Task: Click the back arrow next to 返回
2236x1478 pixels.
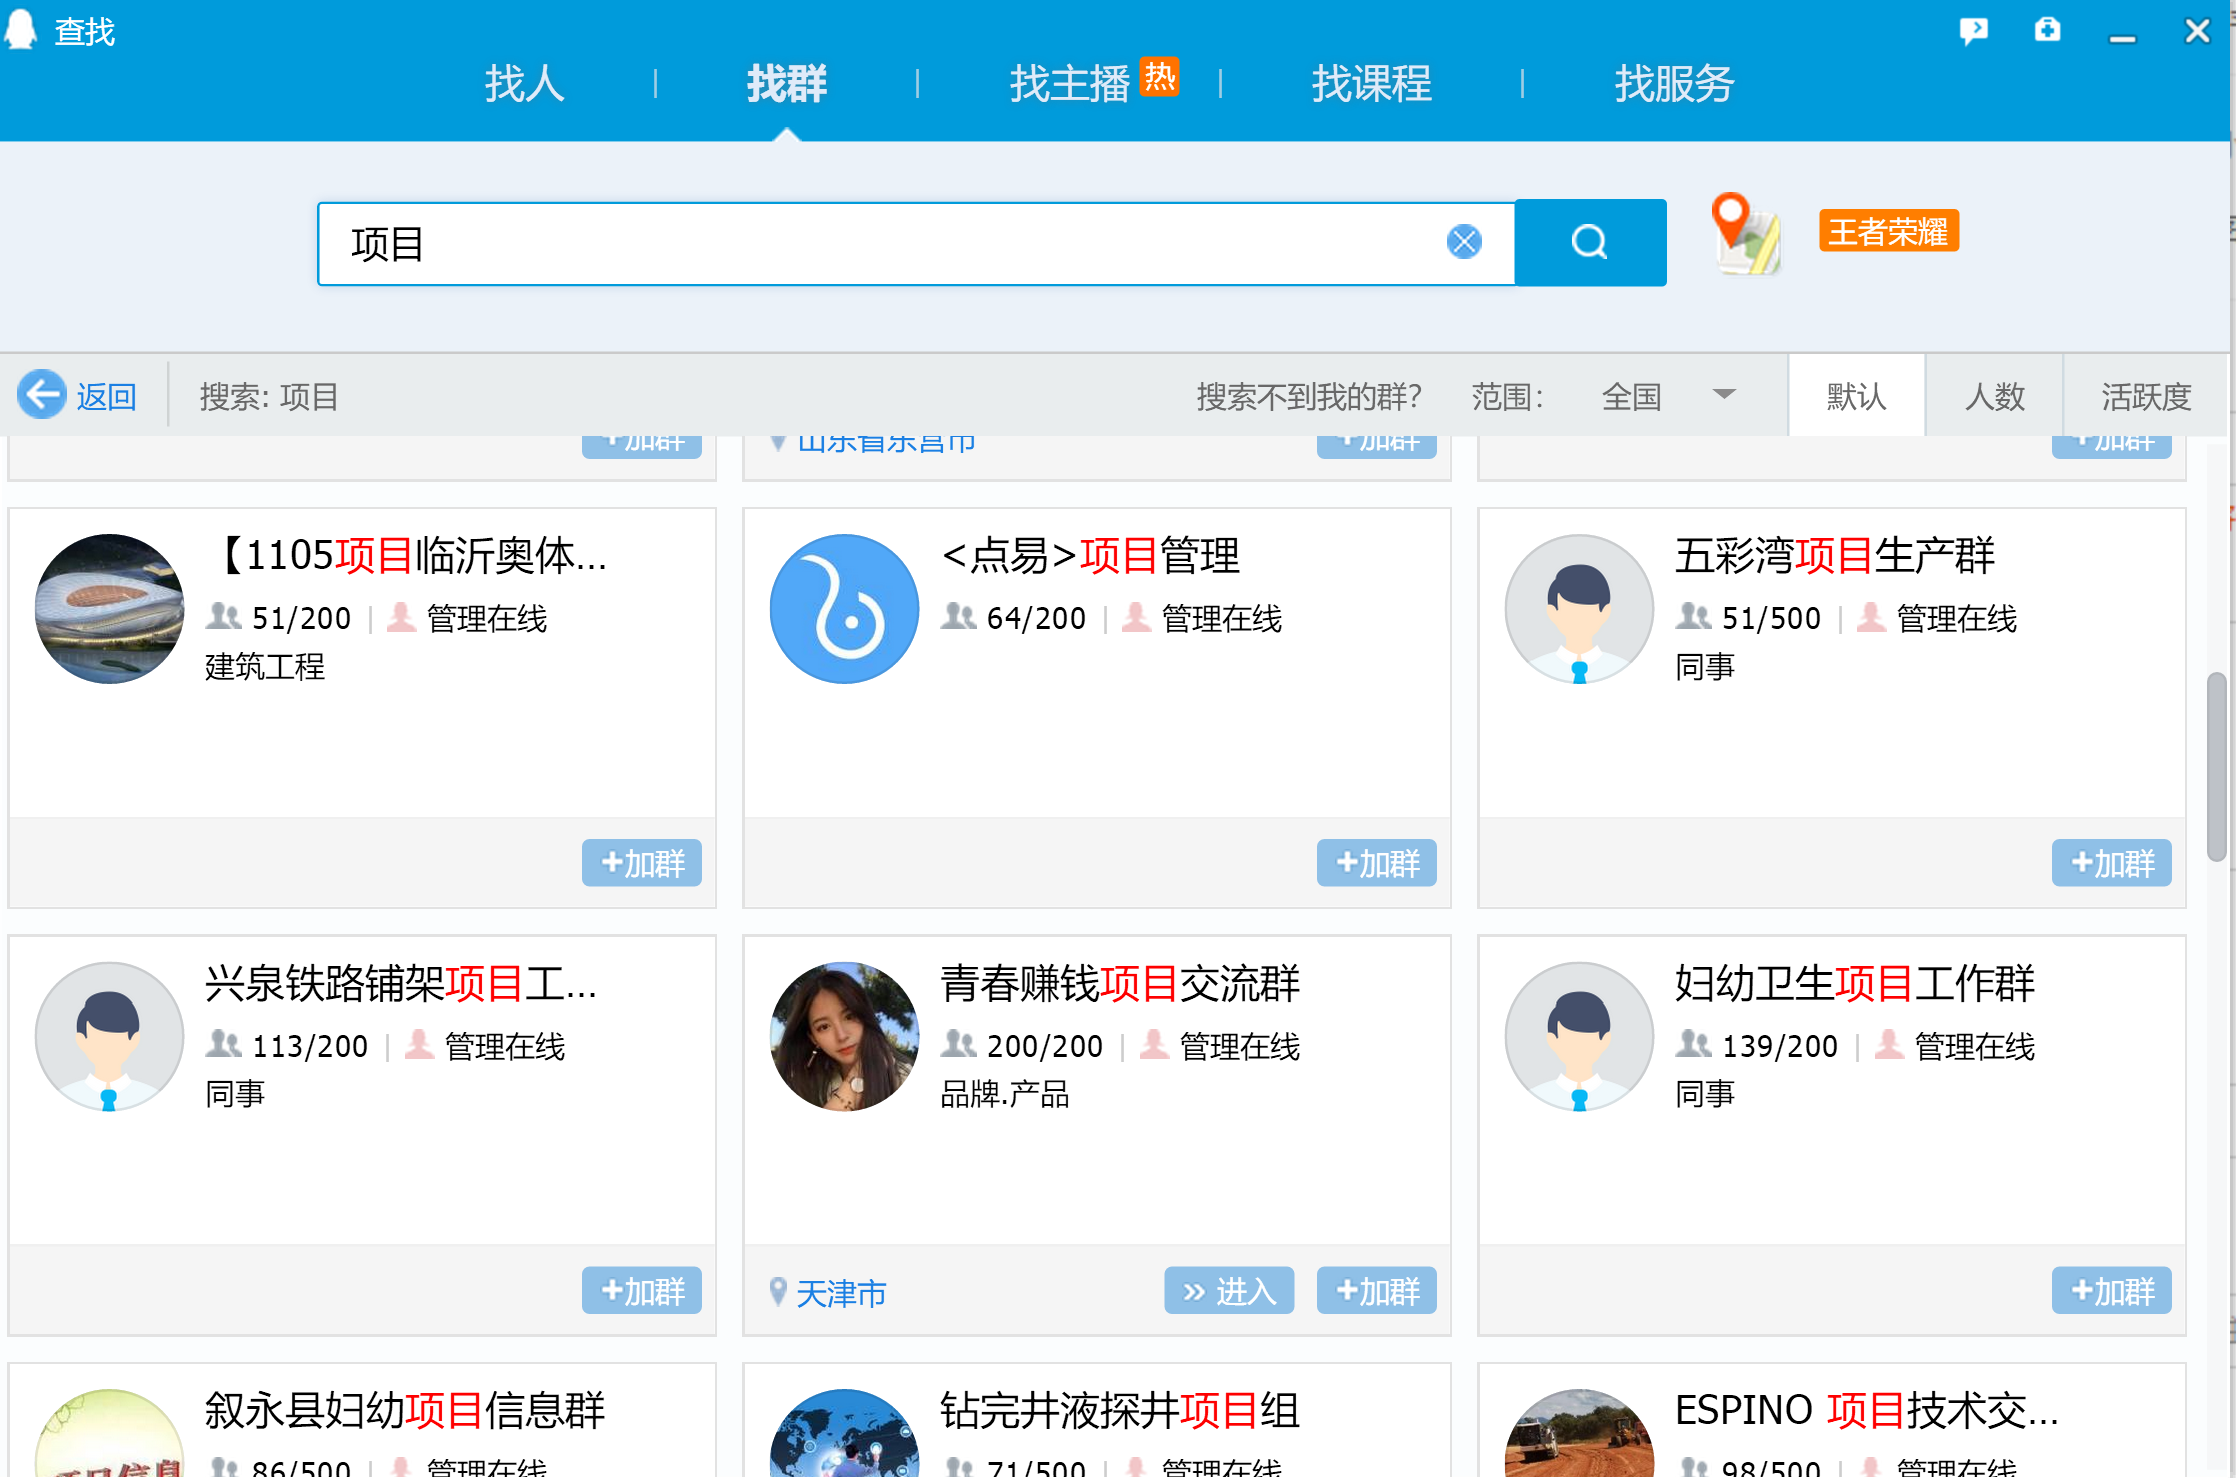Action: (41, 395)
